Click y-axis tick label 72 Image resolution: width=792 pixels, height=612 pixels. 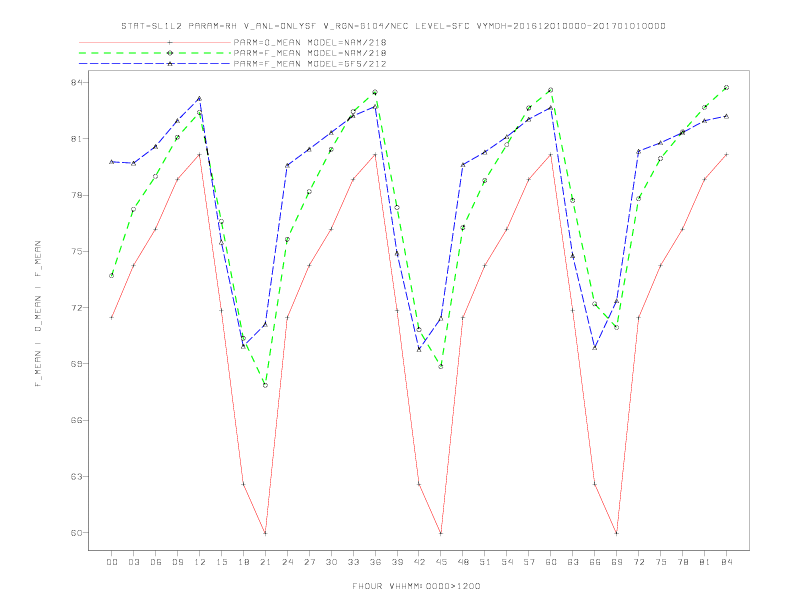click(x=76, y=308)
